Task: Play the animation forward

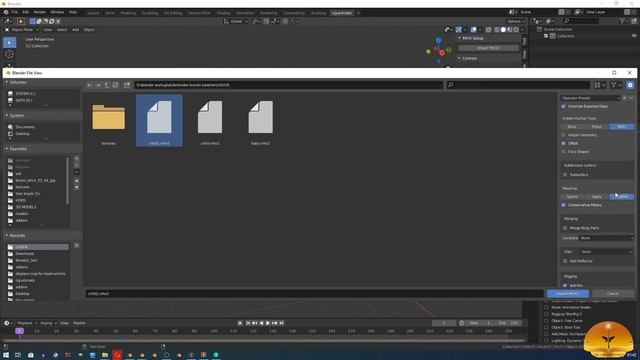Action: [x=268, y=323]
